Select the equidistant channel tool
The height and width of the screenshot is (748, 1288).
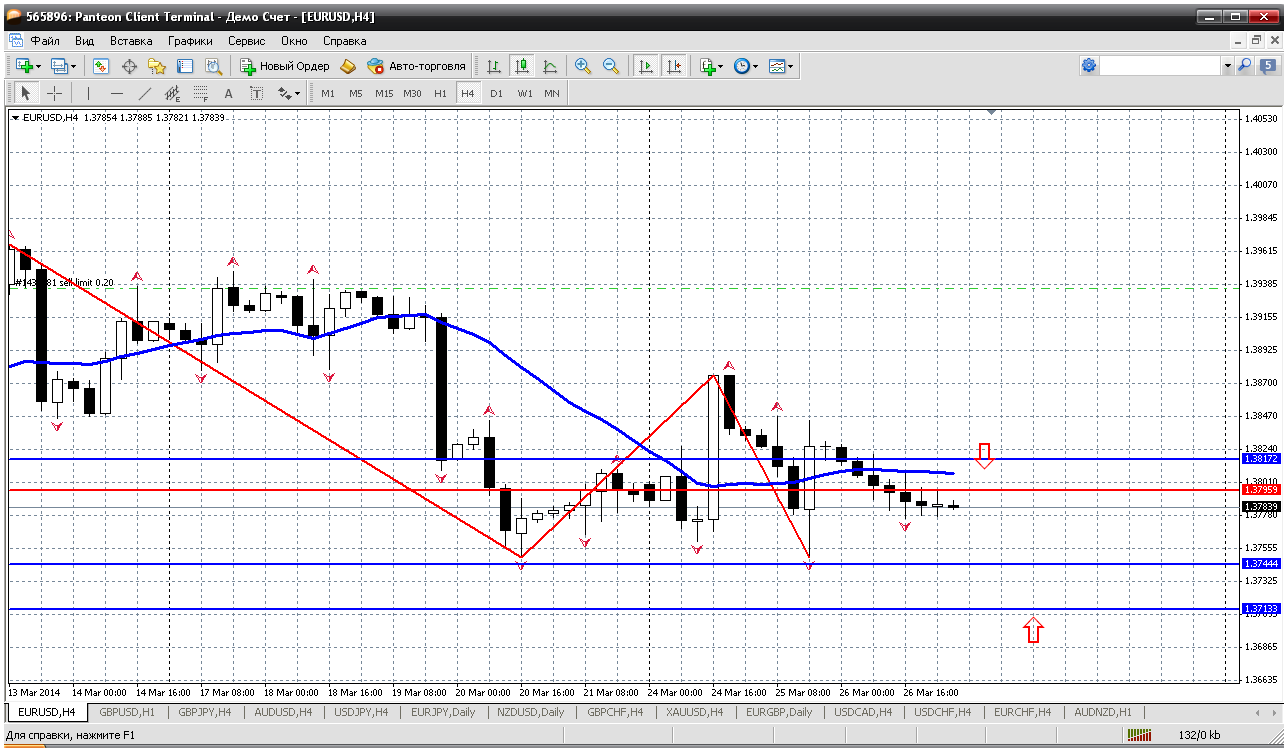coord(172,93)
